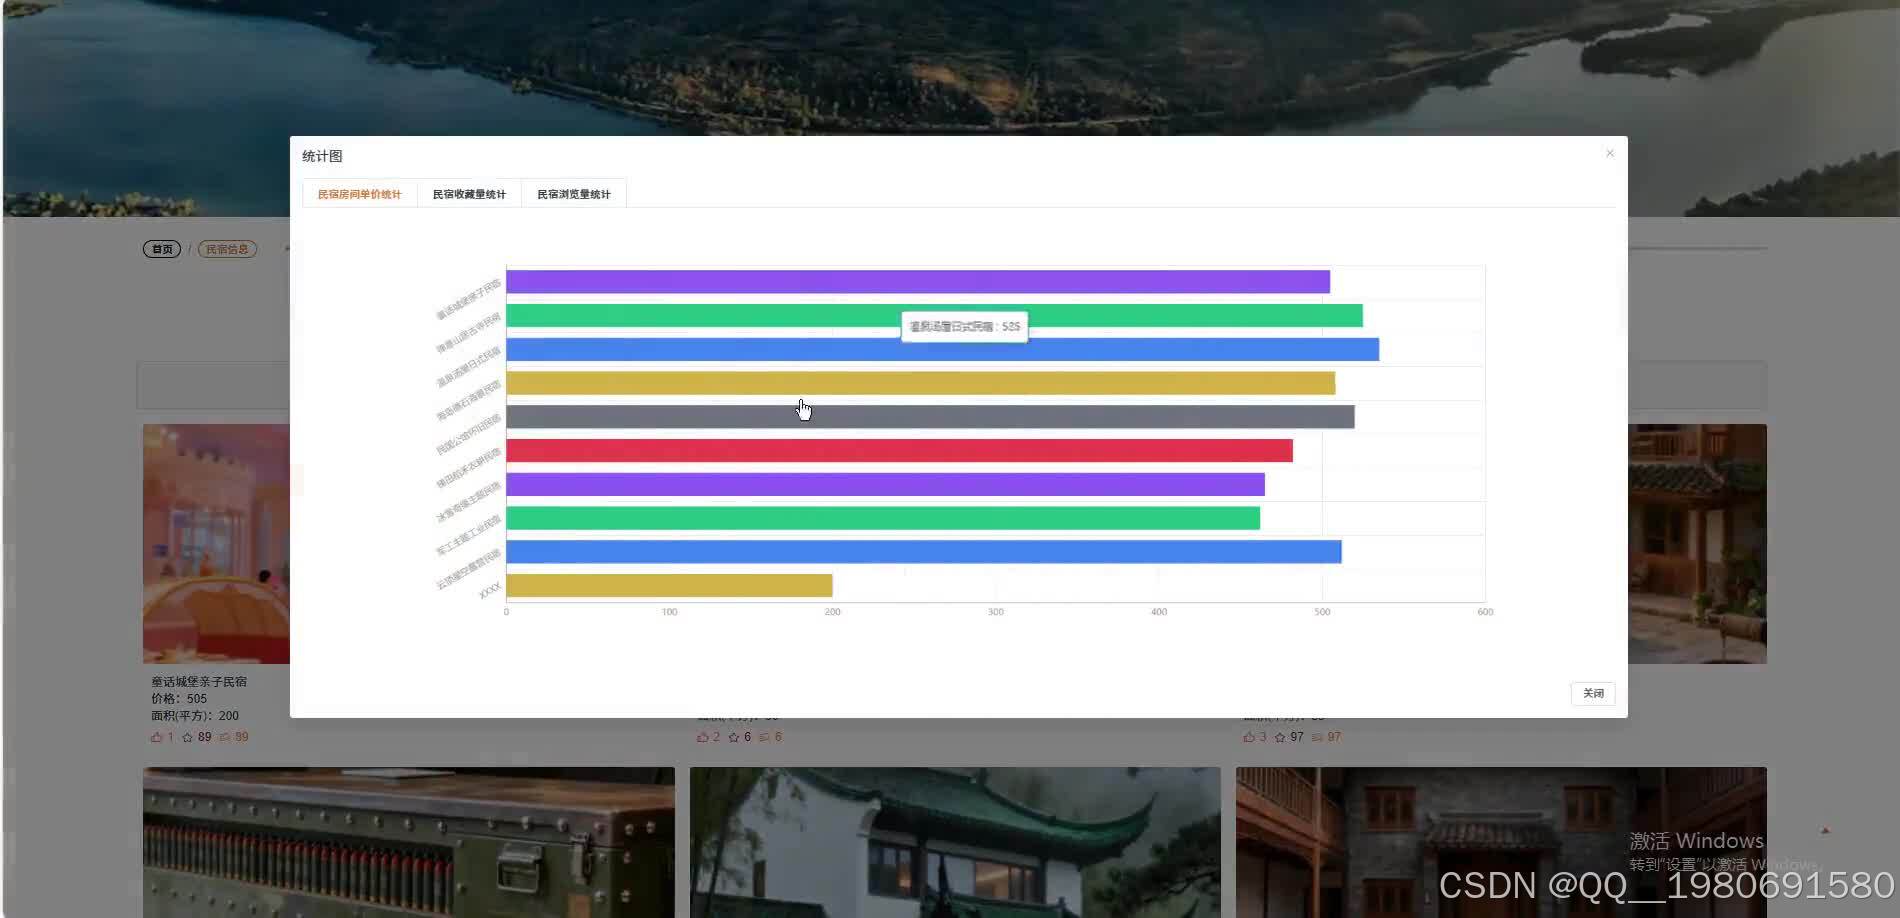Image resolution: width=1900 pixels, height=918 pixels.
Task: Click the star icon next to count 6
Action: coord(734,737)
